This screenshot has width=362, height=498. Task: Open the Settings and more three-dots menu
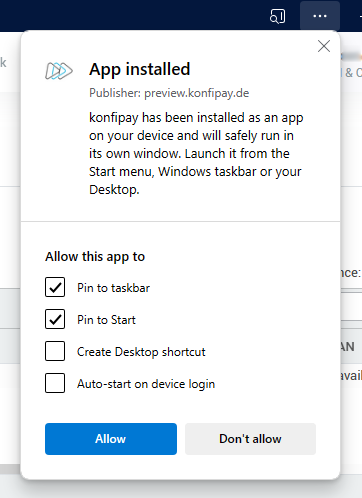320,16
